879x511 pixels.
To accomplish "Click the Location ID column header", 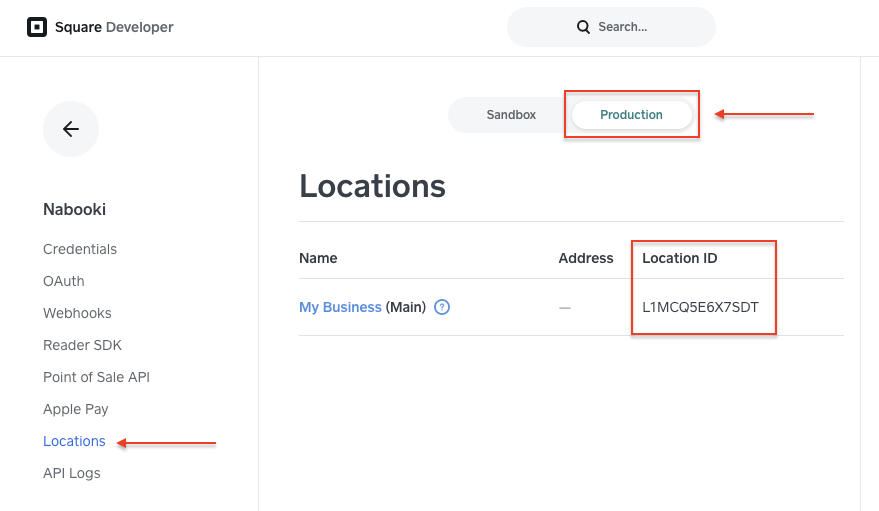I will (679, 258).
